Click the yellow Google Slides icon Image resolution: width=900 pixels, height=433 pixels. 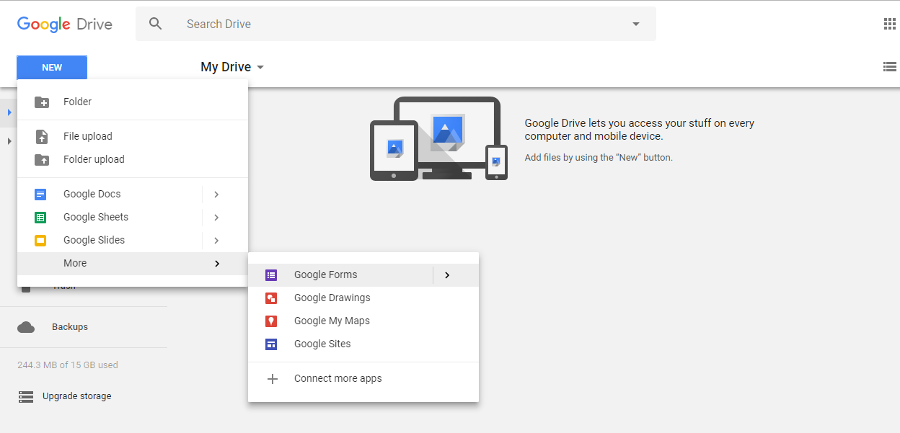tap(40, 240)
